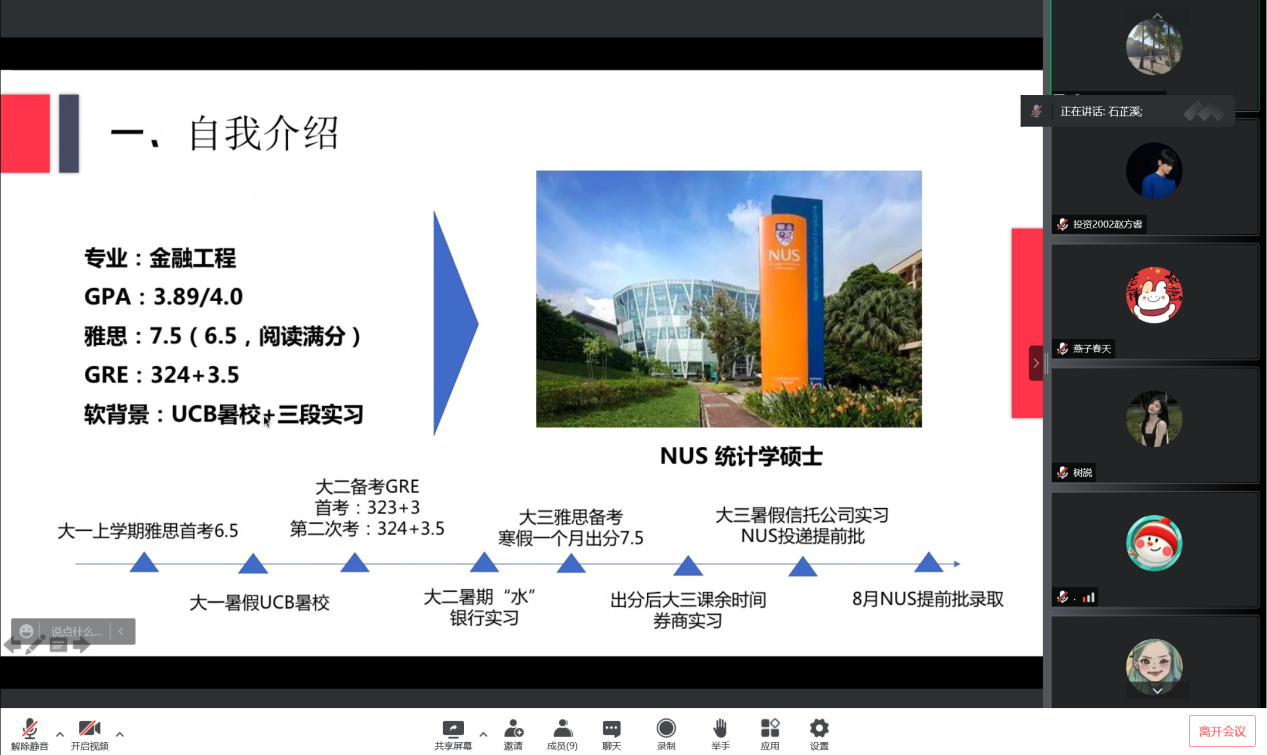Expand share options arrow beside 共享屏幕

[483, 734]
